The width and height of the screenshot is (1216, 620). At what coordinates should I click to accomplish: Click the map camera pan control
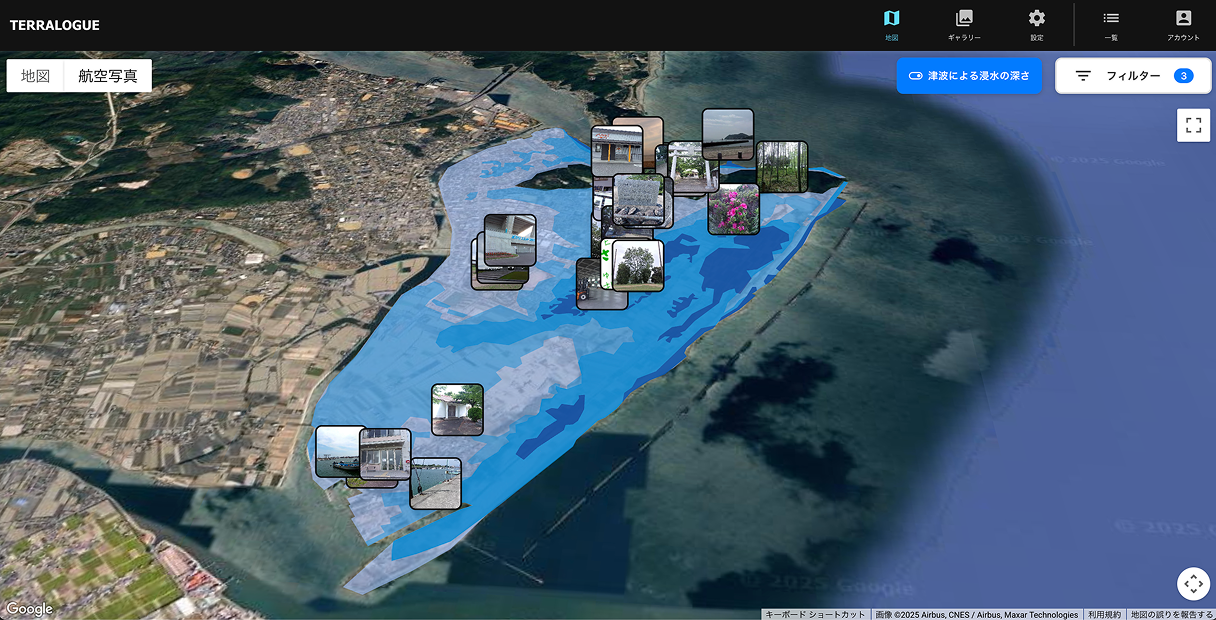pyautogui.click(x=1193, y=584)
